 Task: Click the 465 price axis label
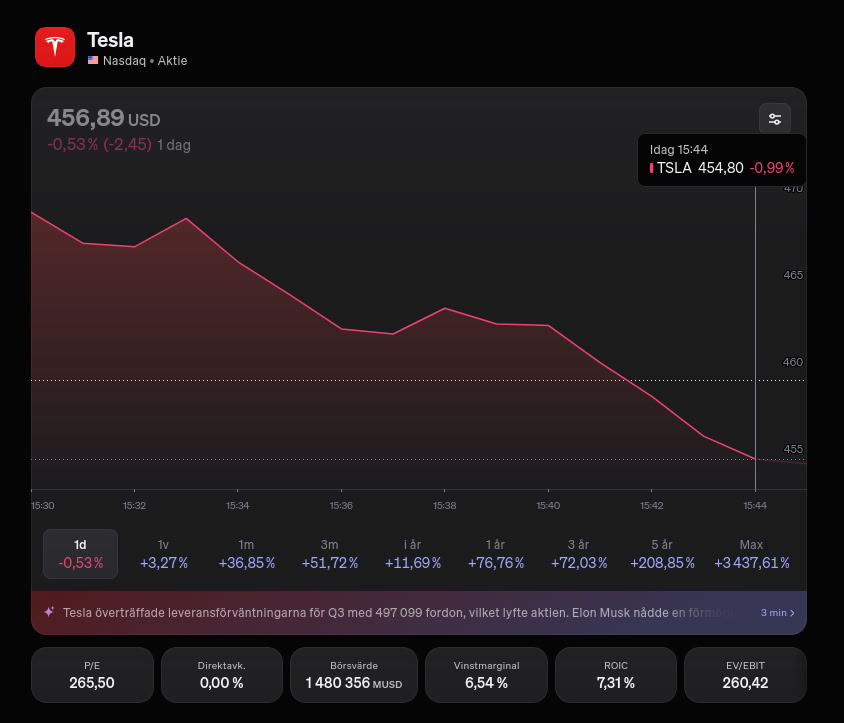click(793, 275)
